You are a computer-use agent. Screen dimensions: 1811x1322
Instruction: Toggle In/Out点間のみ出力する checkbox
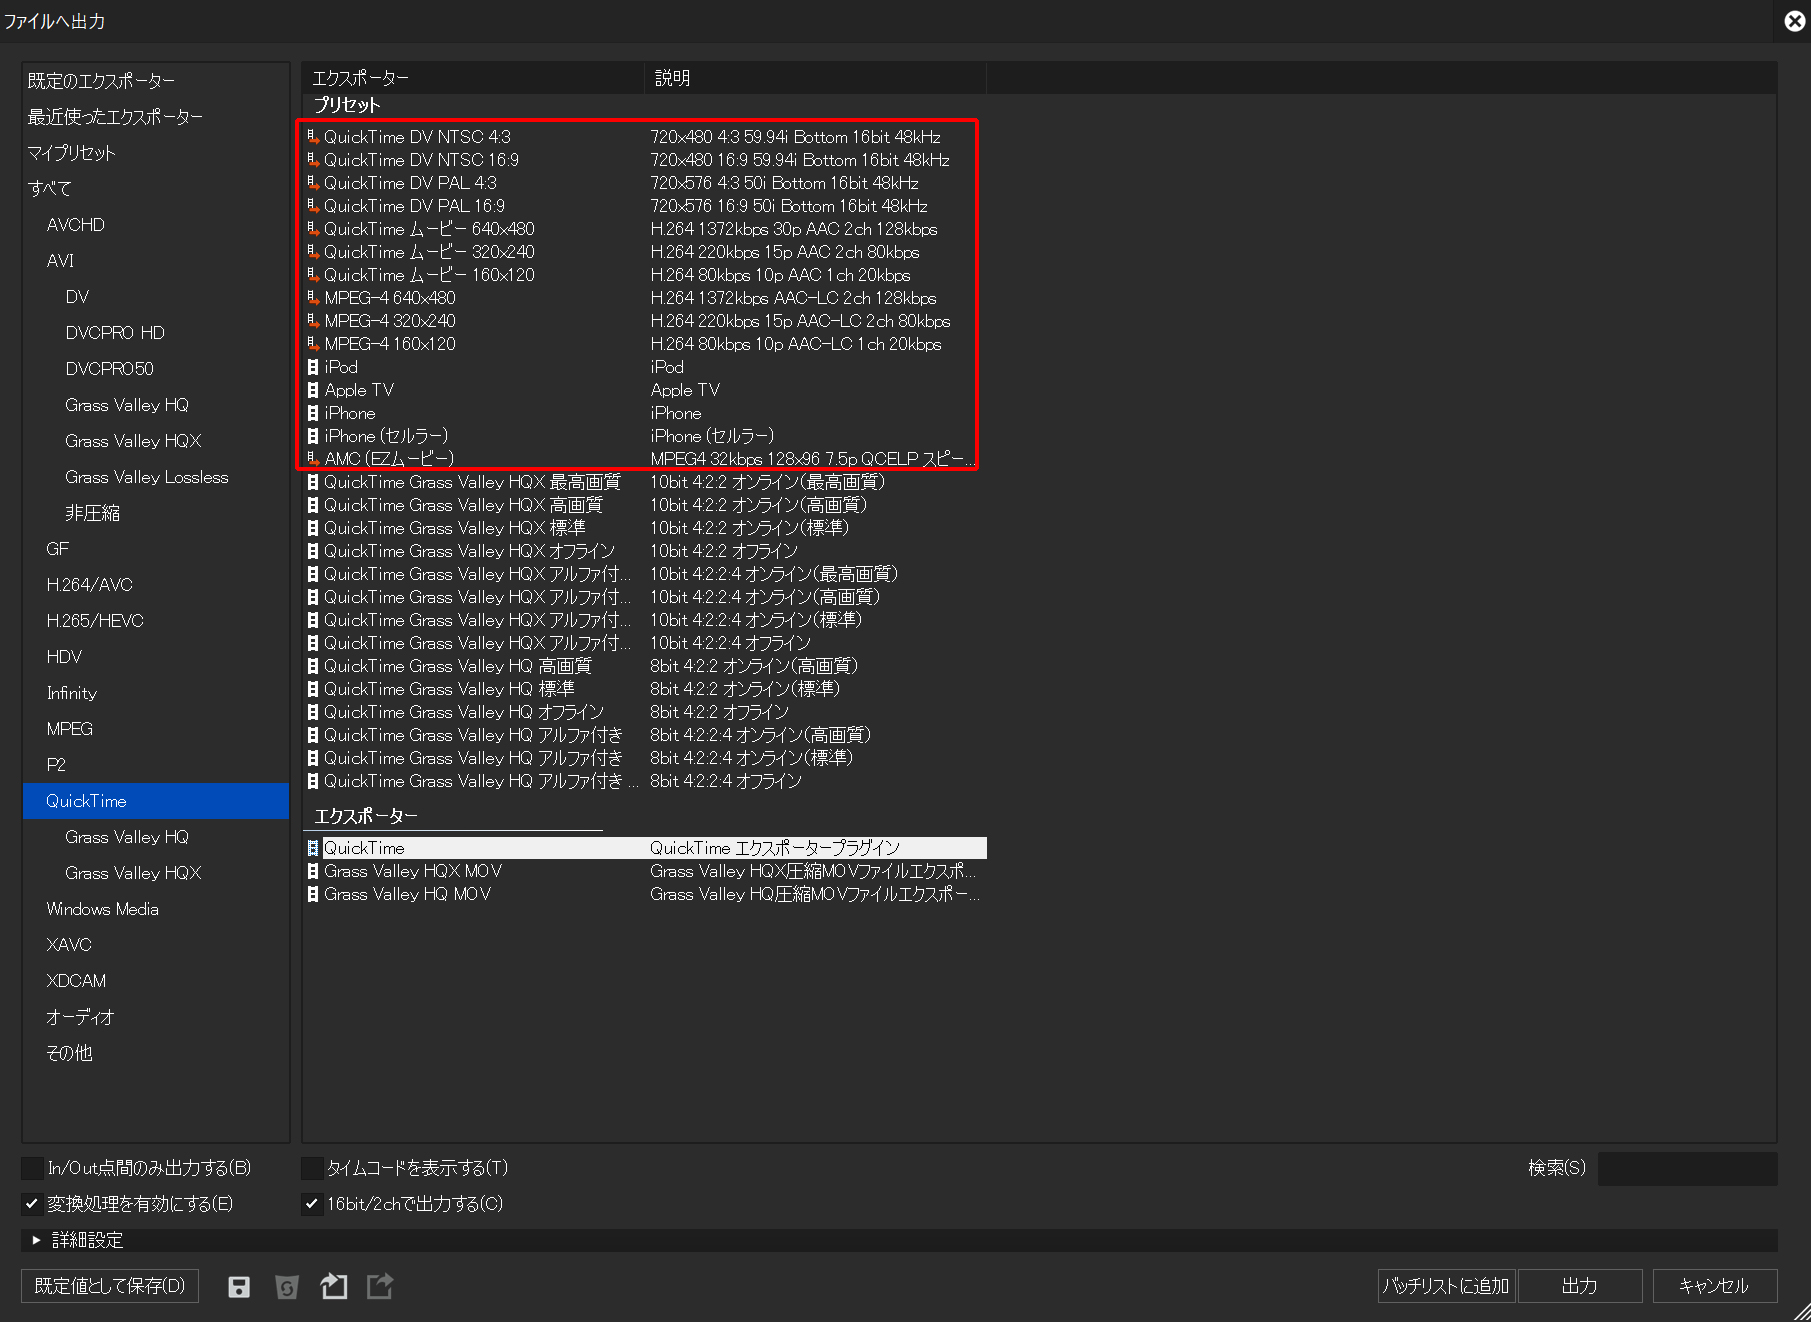[x=33, y=1168]
